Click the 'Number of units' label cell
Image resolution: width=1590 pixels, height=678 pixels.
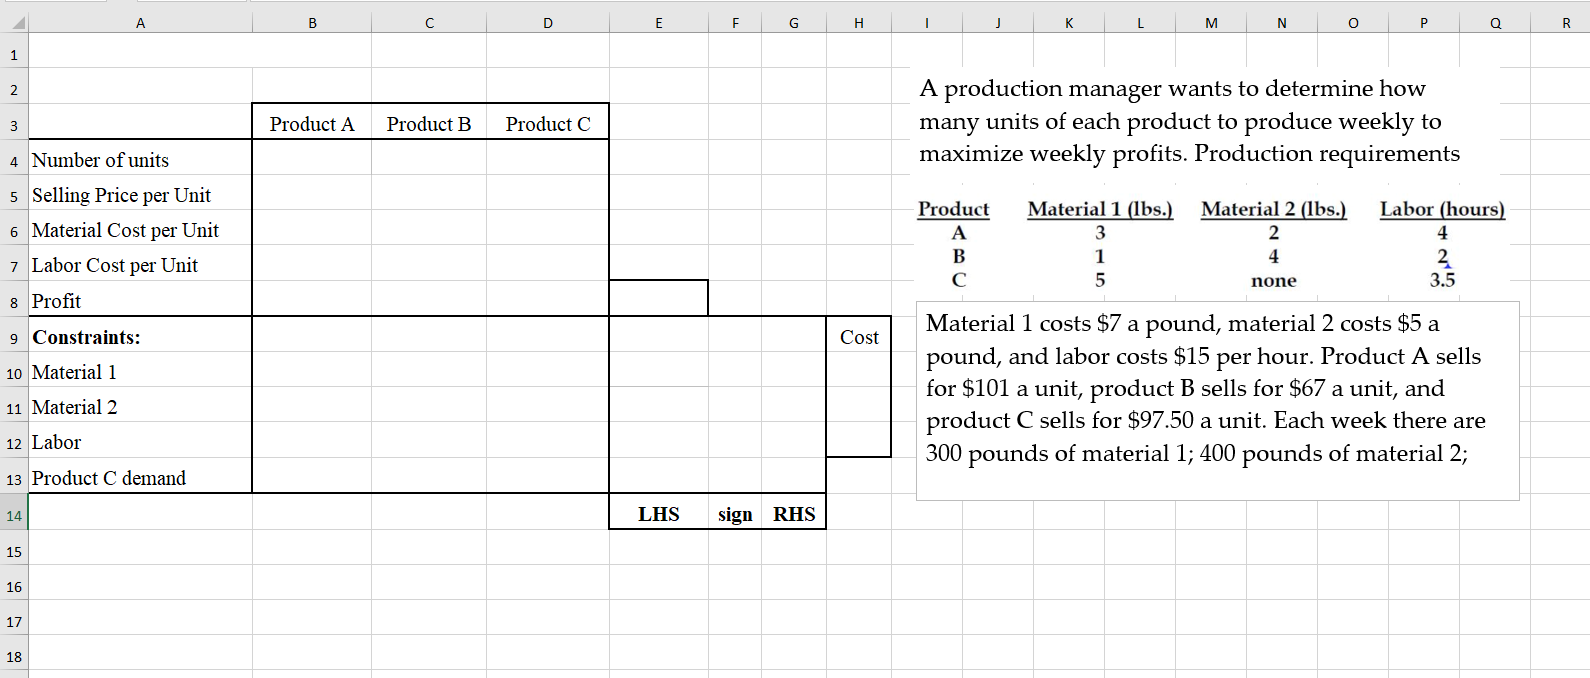coord(140,159)
